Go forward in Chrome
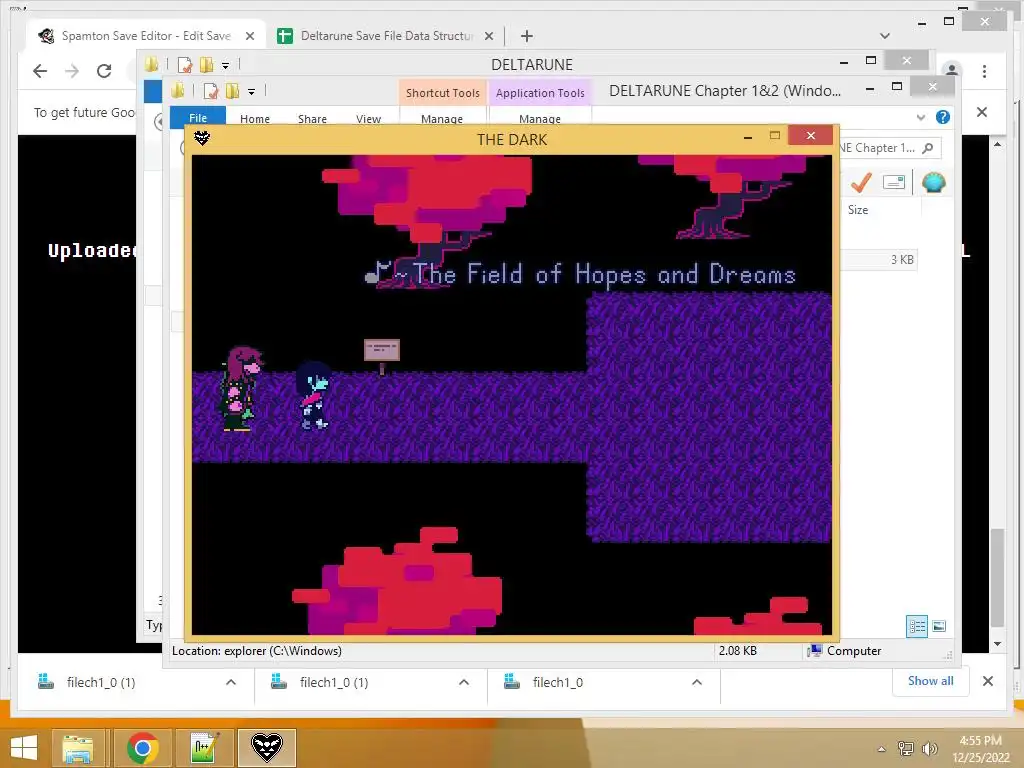1024x768 pixels. click(72, 71)
